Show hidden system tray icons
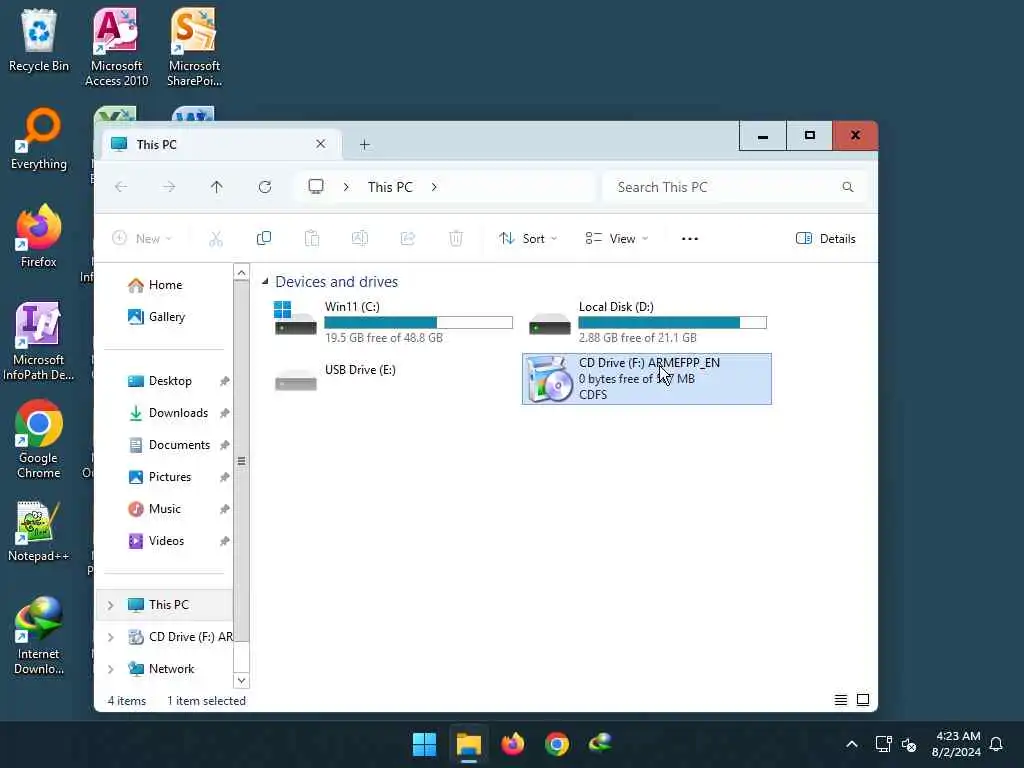This screenshot has width=1024, height=768. [852, 744]
